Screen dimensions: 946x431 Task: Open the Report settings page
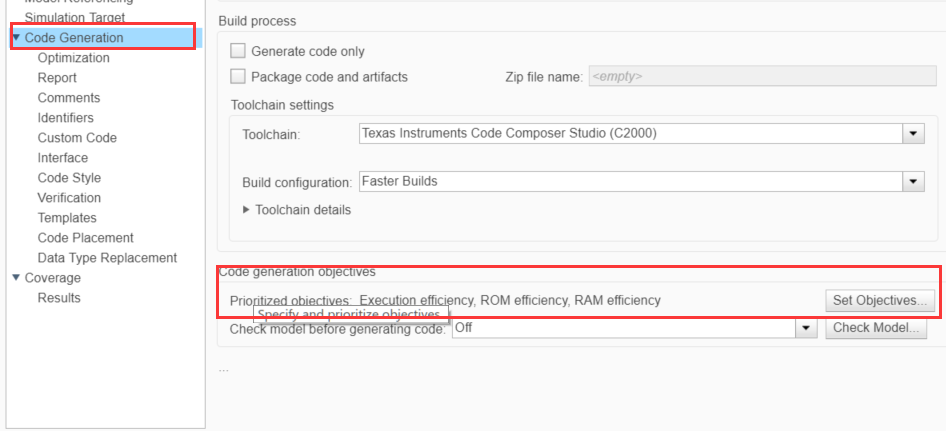57,78
